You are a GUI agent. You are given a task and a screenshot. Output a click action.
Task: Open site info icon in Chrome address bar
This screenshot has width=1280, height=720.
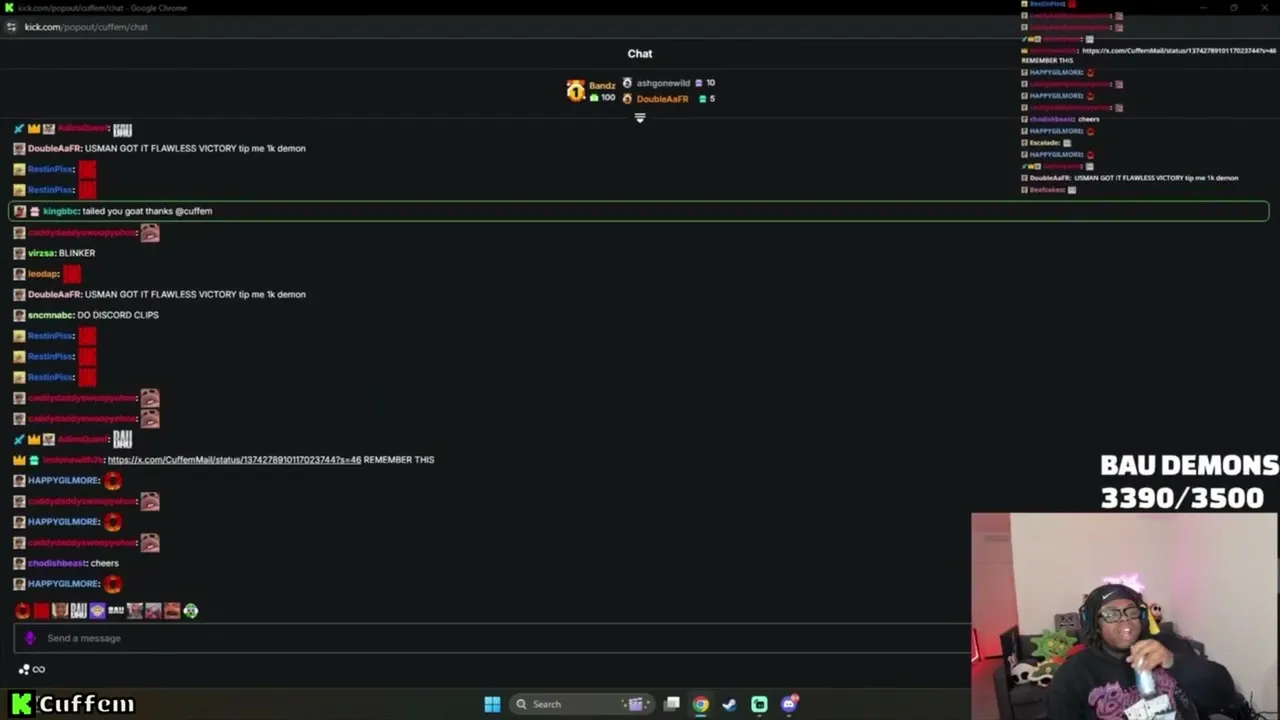tap(11, 27)
